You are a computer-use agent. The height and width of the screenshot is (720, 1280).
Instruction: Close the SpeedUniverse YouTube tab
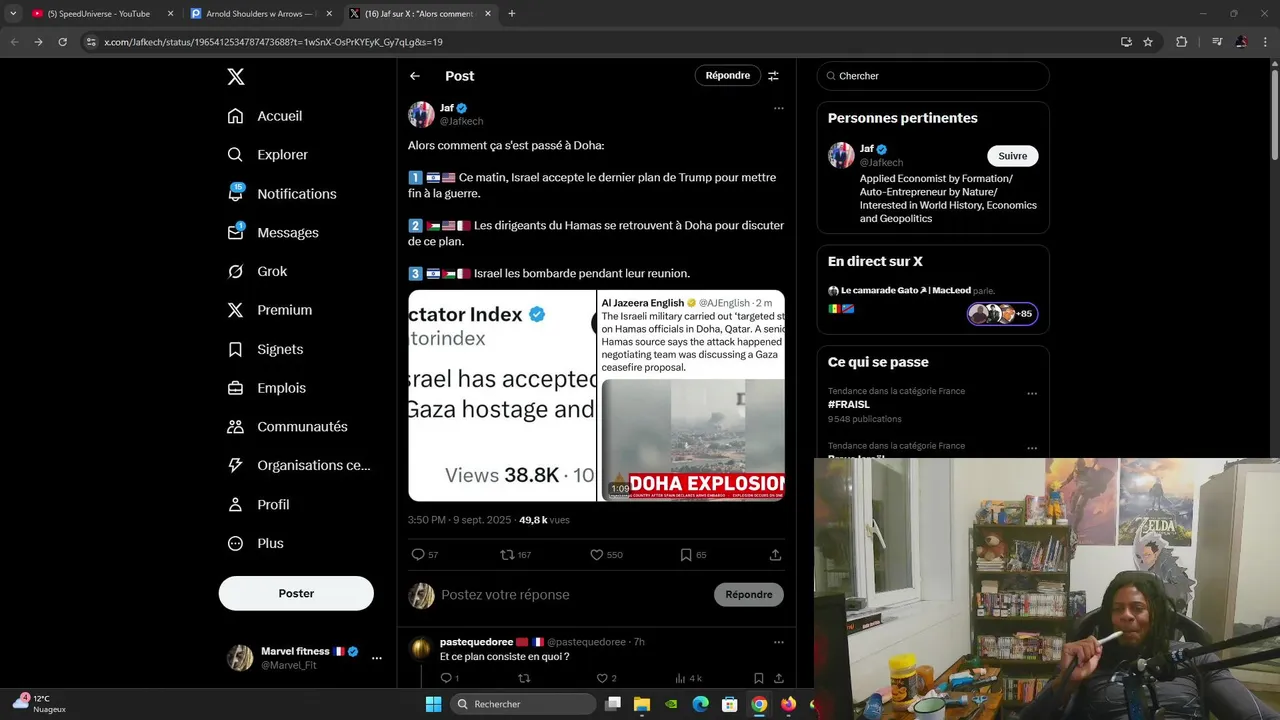[x=170, y=14]
